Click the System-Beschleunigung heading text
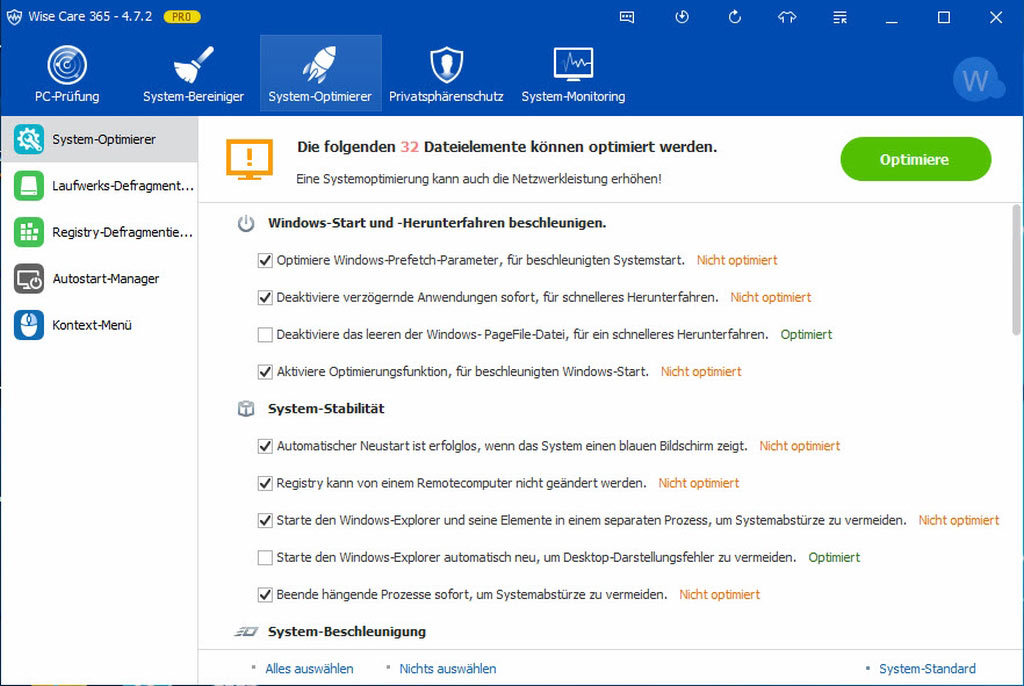 pos(347,631)
